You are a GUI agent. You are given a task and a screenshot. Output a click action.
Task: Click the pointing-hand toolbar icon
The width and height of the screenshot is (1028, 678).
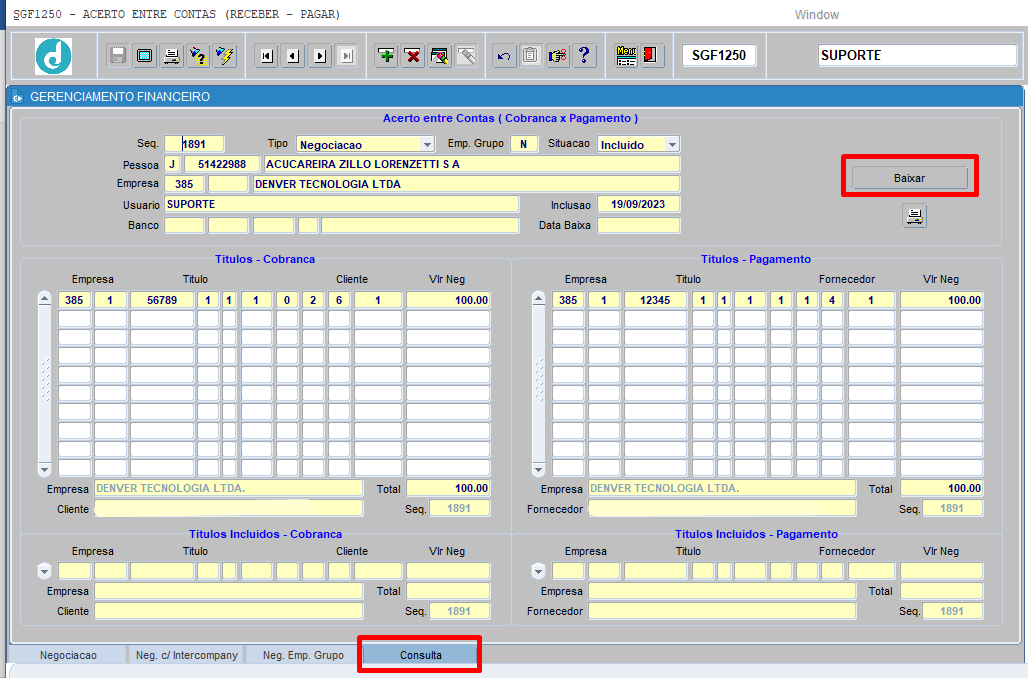(x=557, y=56)
